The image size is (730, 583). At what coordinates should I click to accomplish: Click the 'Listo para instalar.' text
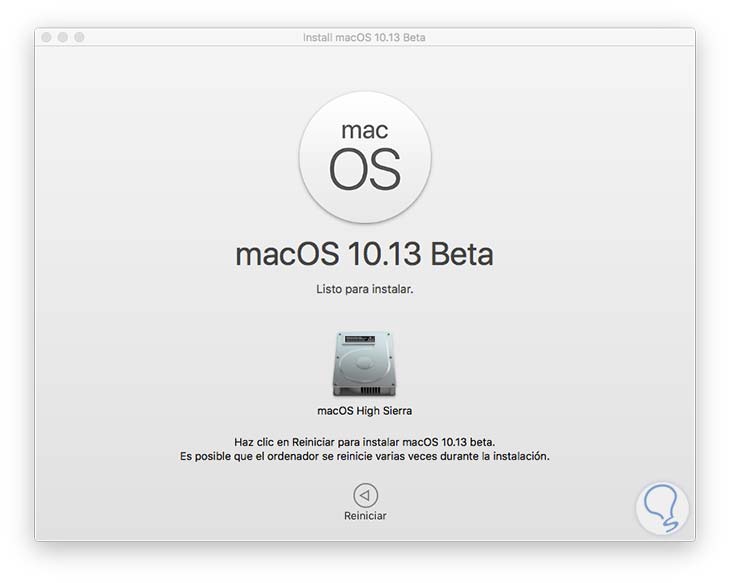point(365,289)
